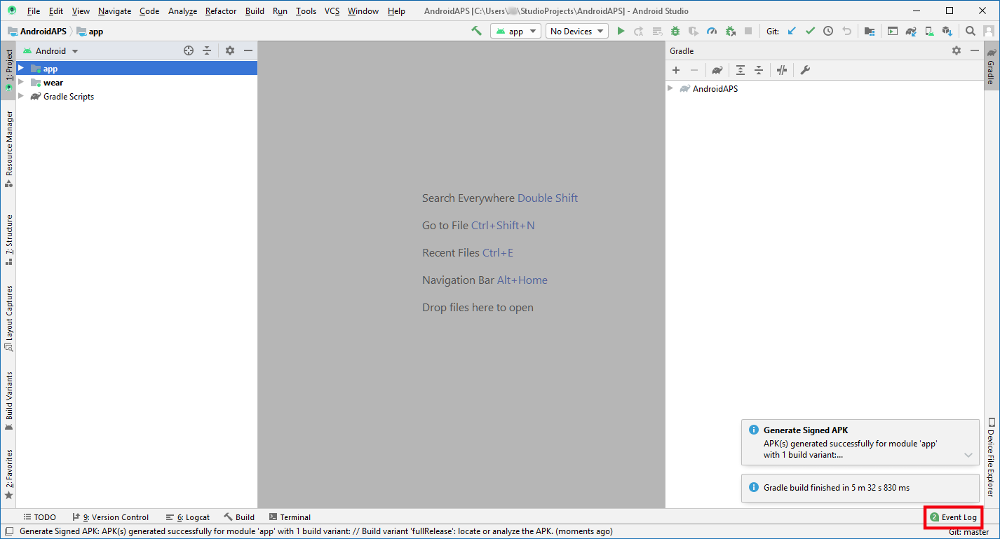This screenshot has height=539, width=1000.
Task: Open the Favorites side tab
Action: tap(9, 474)
